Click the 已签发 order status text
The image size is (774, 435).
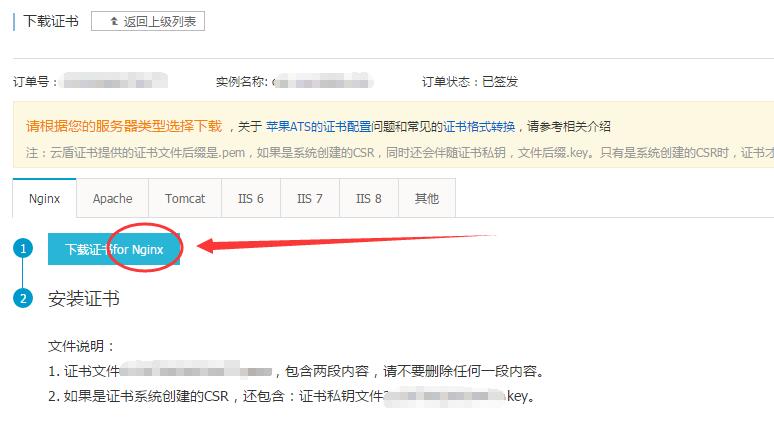(x=500, y=81)
